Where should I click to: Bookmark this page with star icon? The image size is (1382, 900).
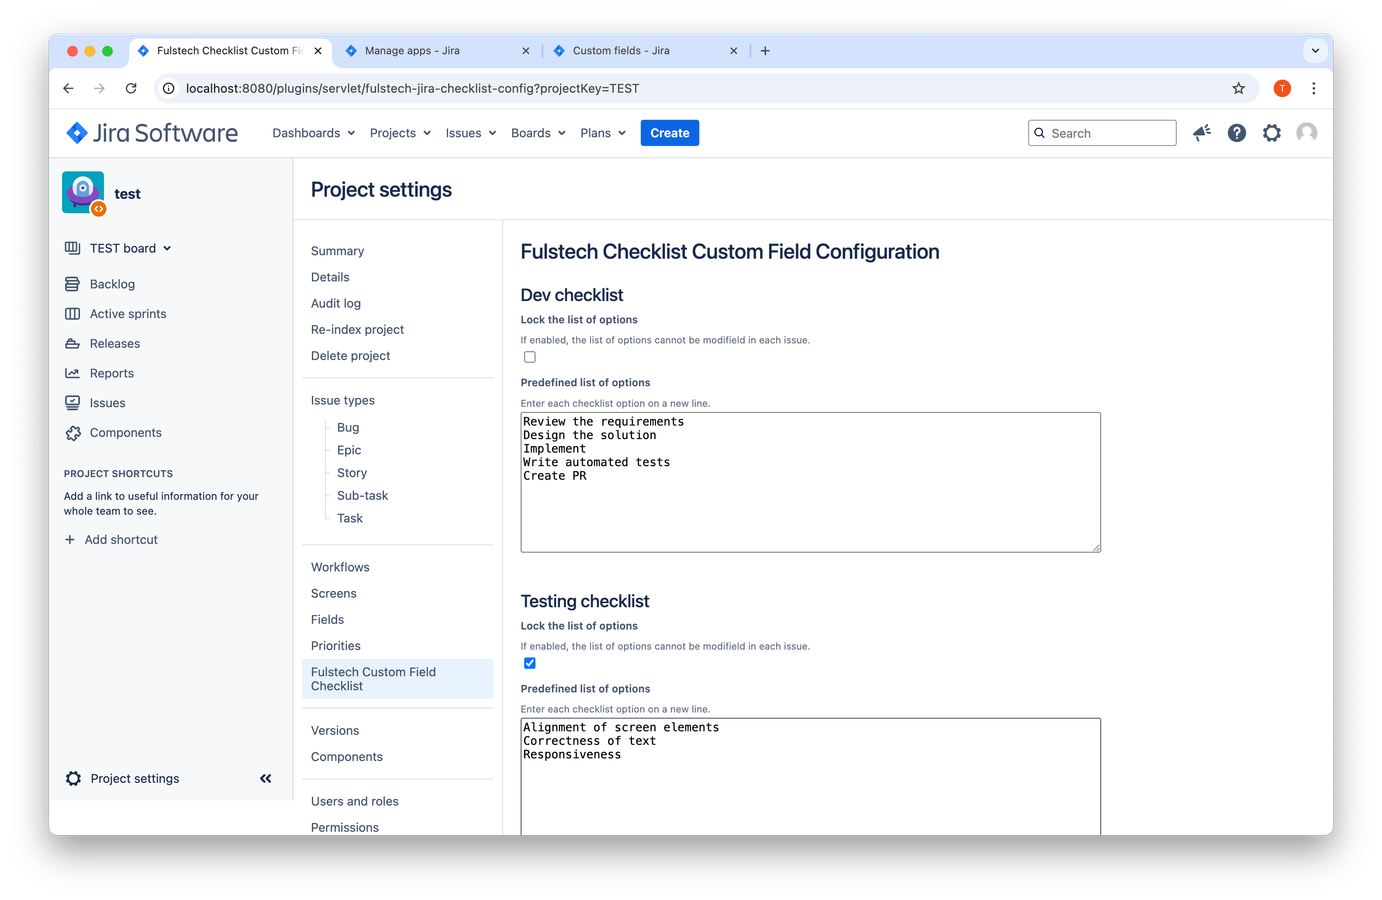[1239, 88]
